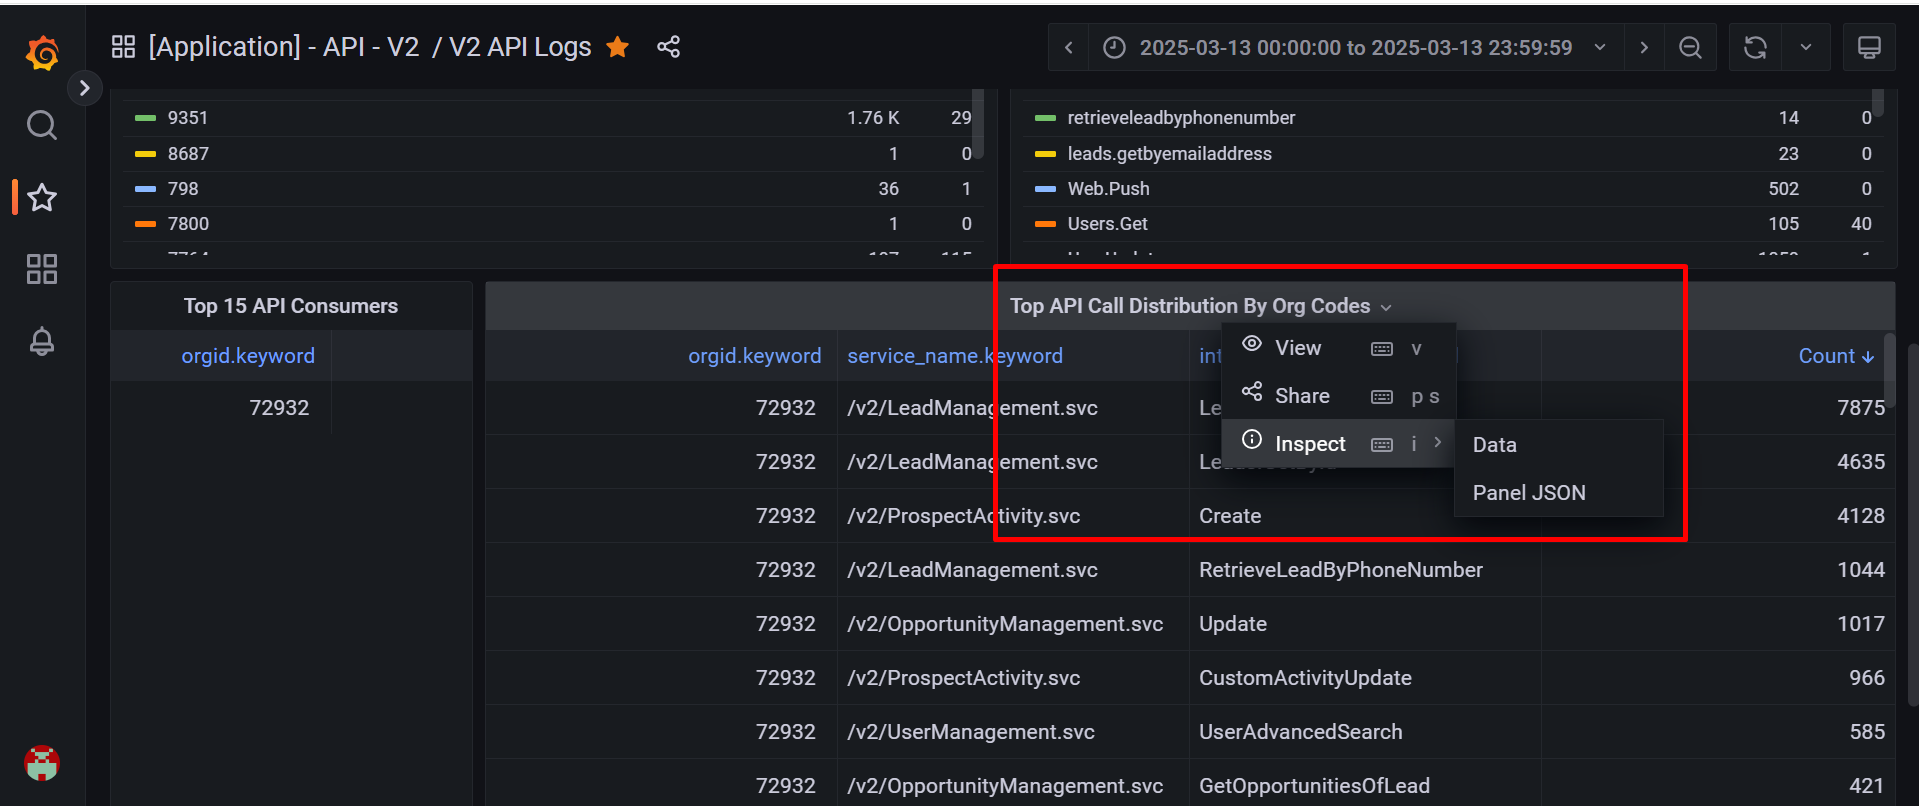The image size is (1919, 806).
Task: Open the Dashboards grid icon in sidebar
Action: (x=42, y=269)
